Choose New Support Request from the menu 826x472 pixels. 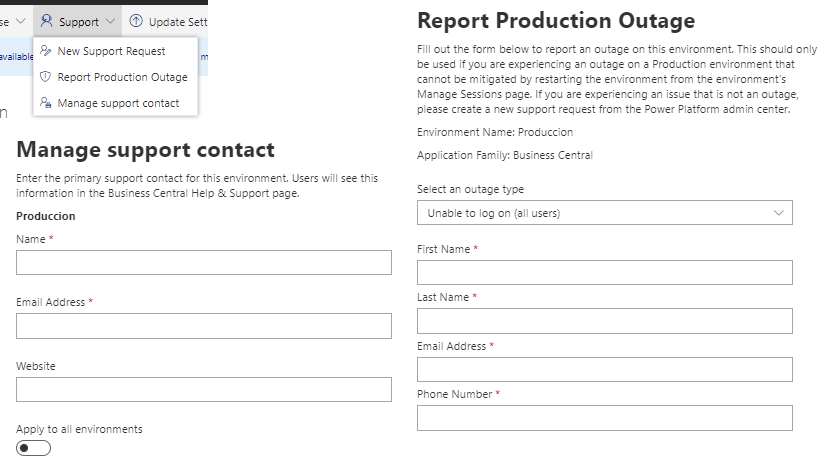pyautogui.click(x=111, y=51)
